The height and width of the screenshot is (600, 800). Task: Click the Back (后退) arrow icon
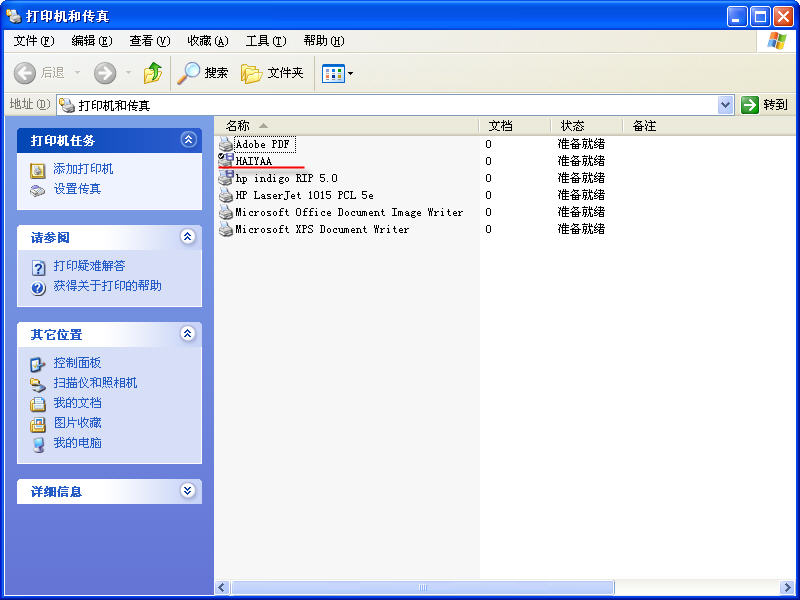[x=24, y=73]
